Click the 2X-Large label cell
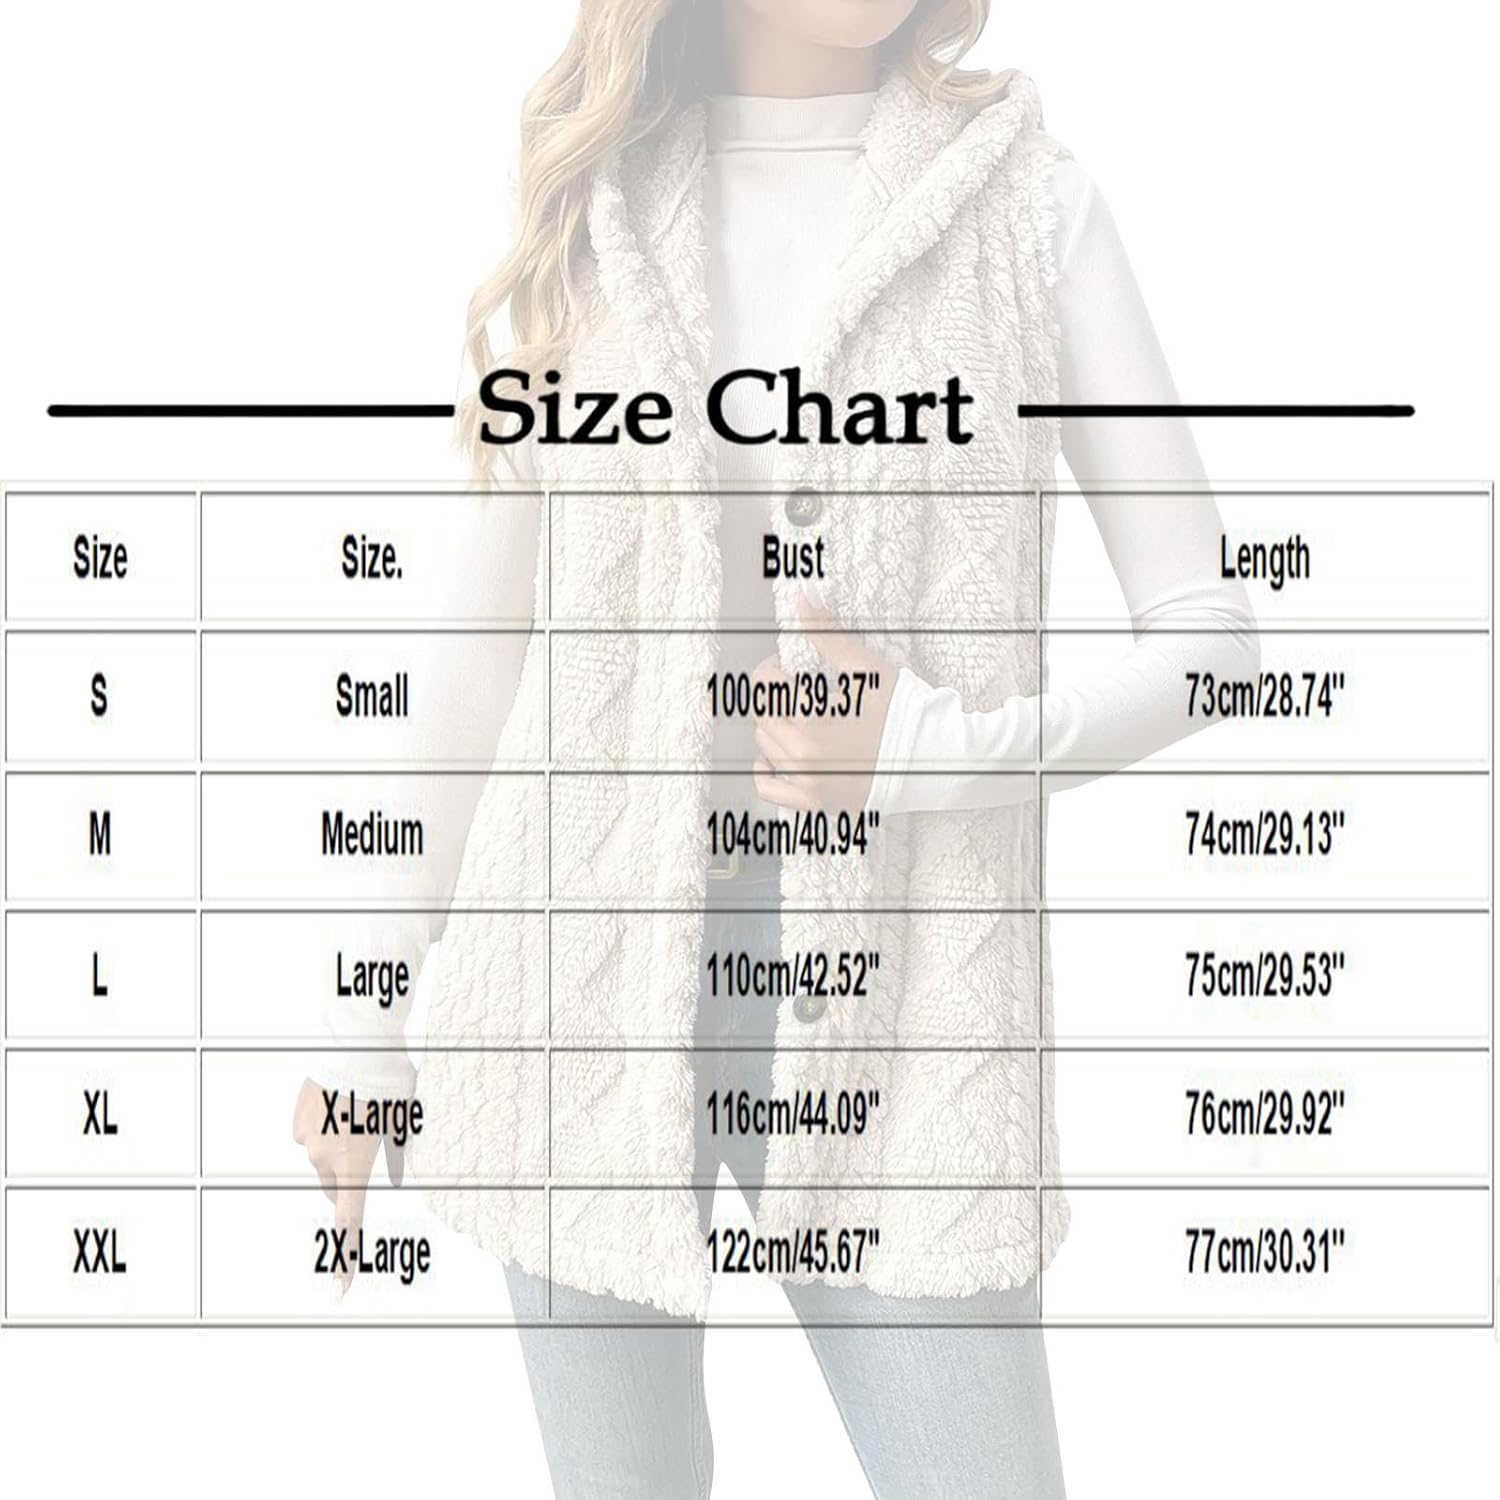 [372, 1253]
